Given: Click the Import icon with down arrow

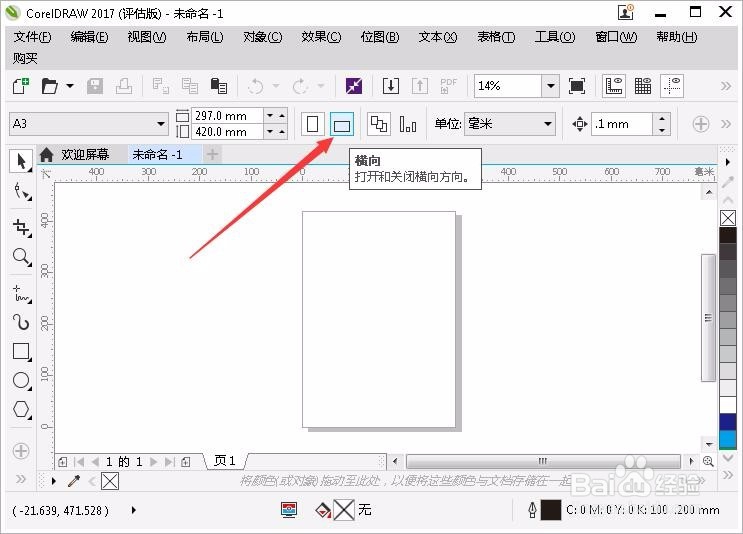Looking at the screenshot, I should [390, 86].
